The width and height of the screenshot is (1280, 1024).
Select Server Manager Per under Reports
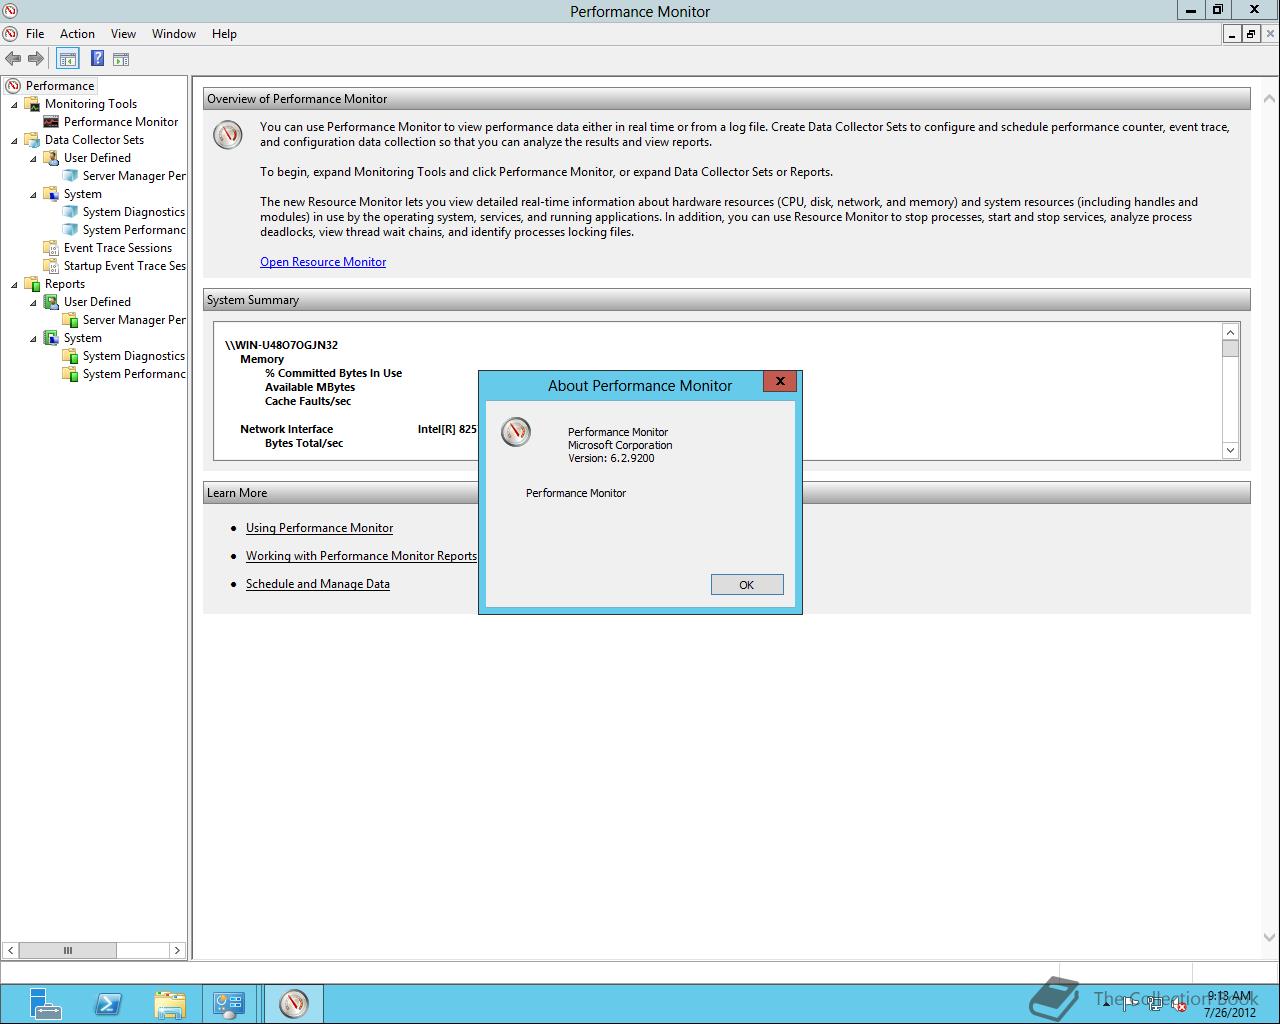tap(134, 320)
